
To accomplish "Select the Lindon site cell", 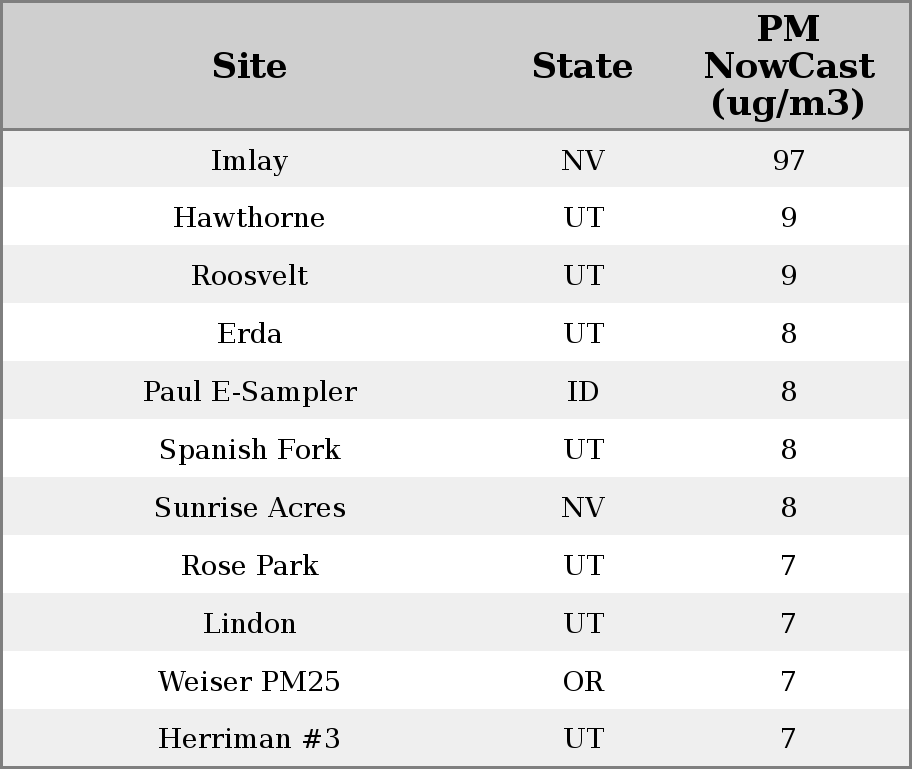I will pos(249,624).
